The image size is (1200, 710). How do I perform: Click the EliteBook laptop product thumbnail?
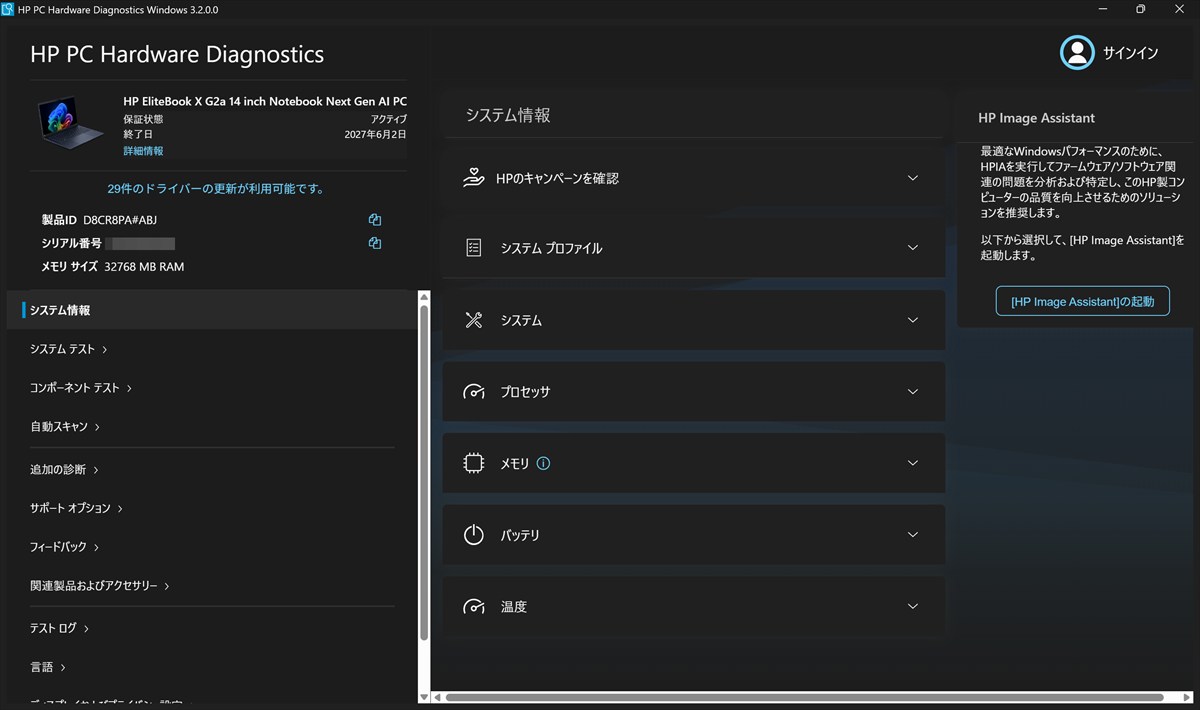click(x=71, y=122)
